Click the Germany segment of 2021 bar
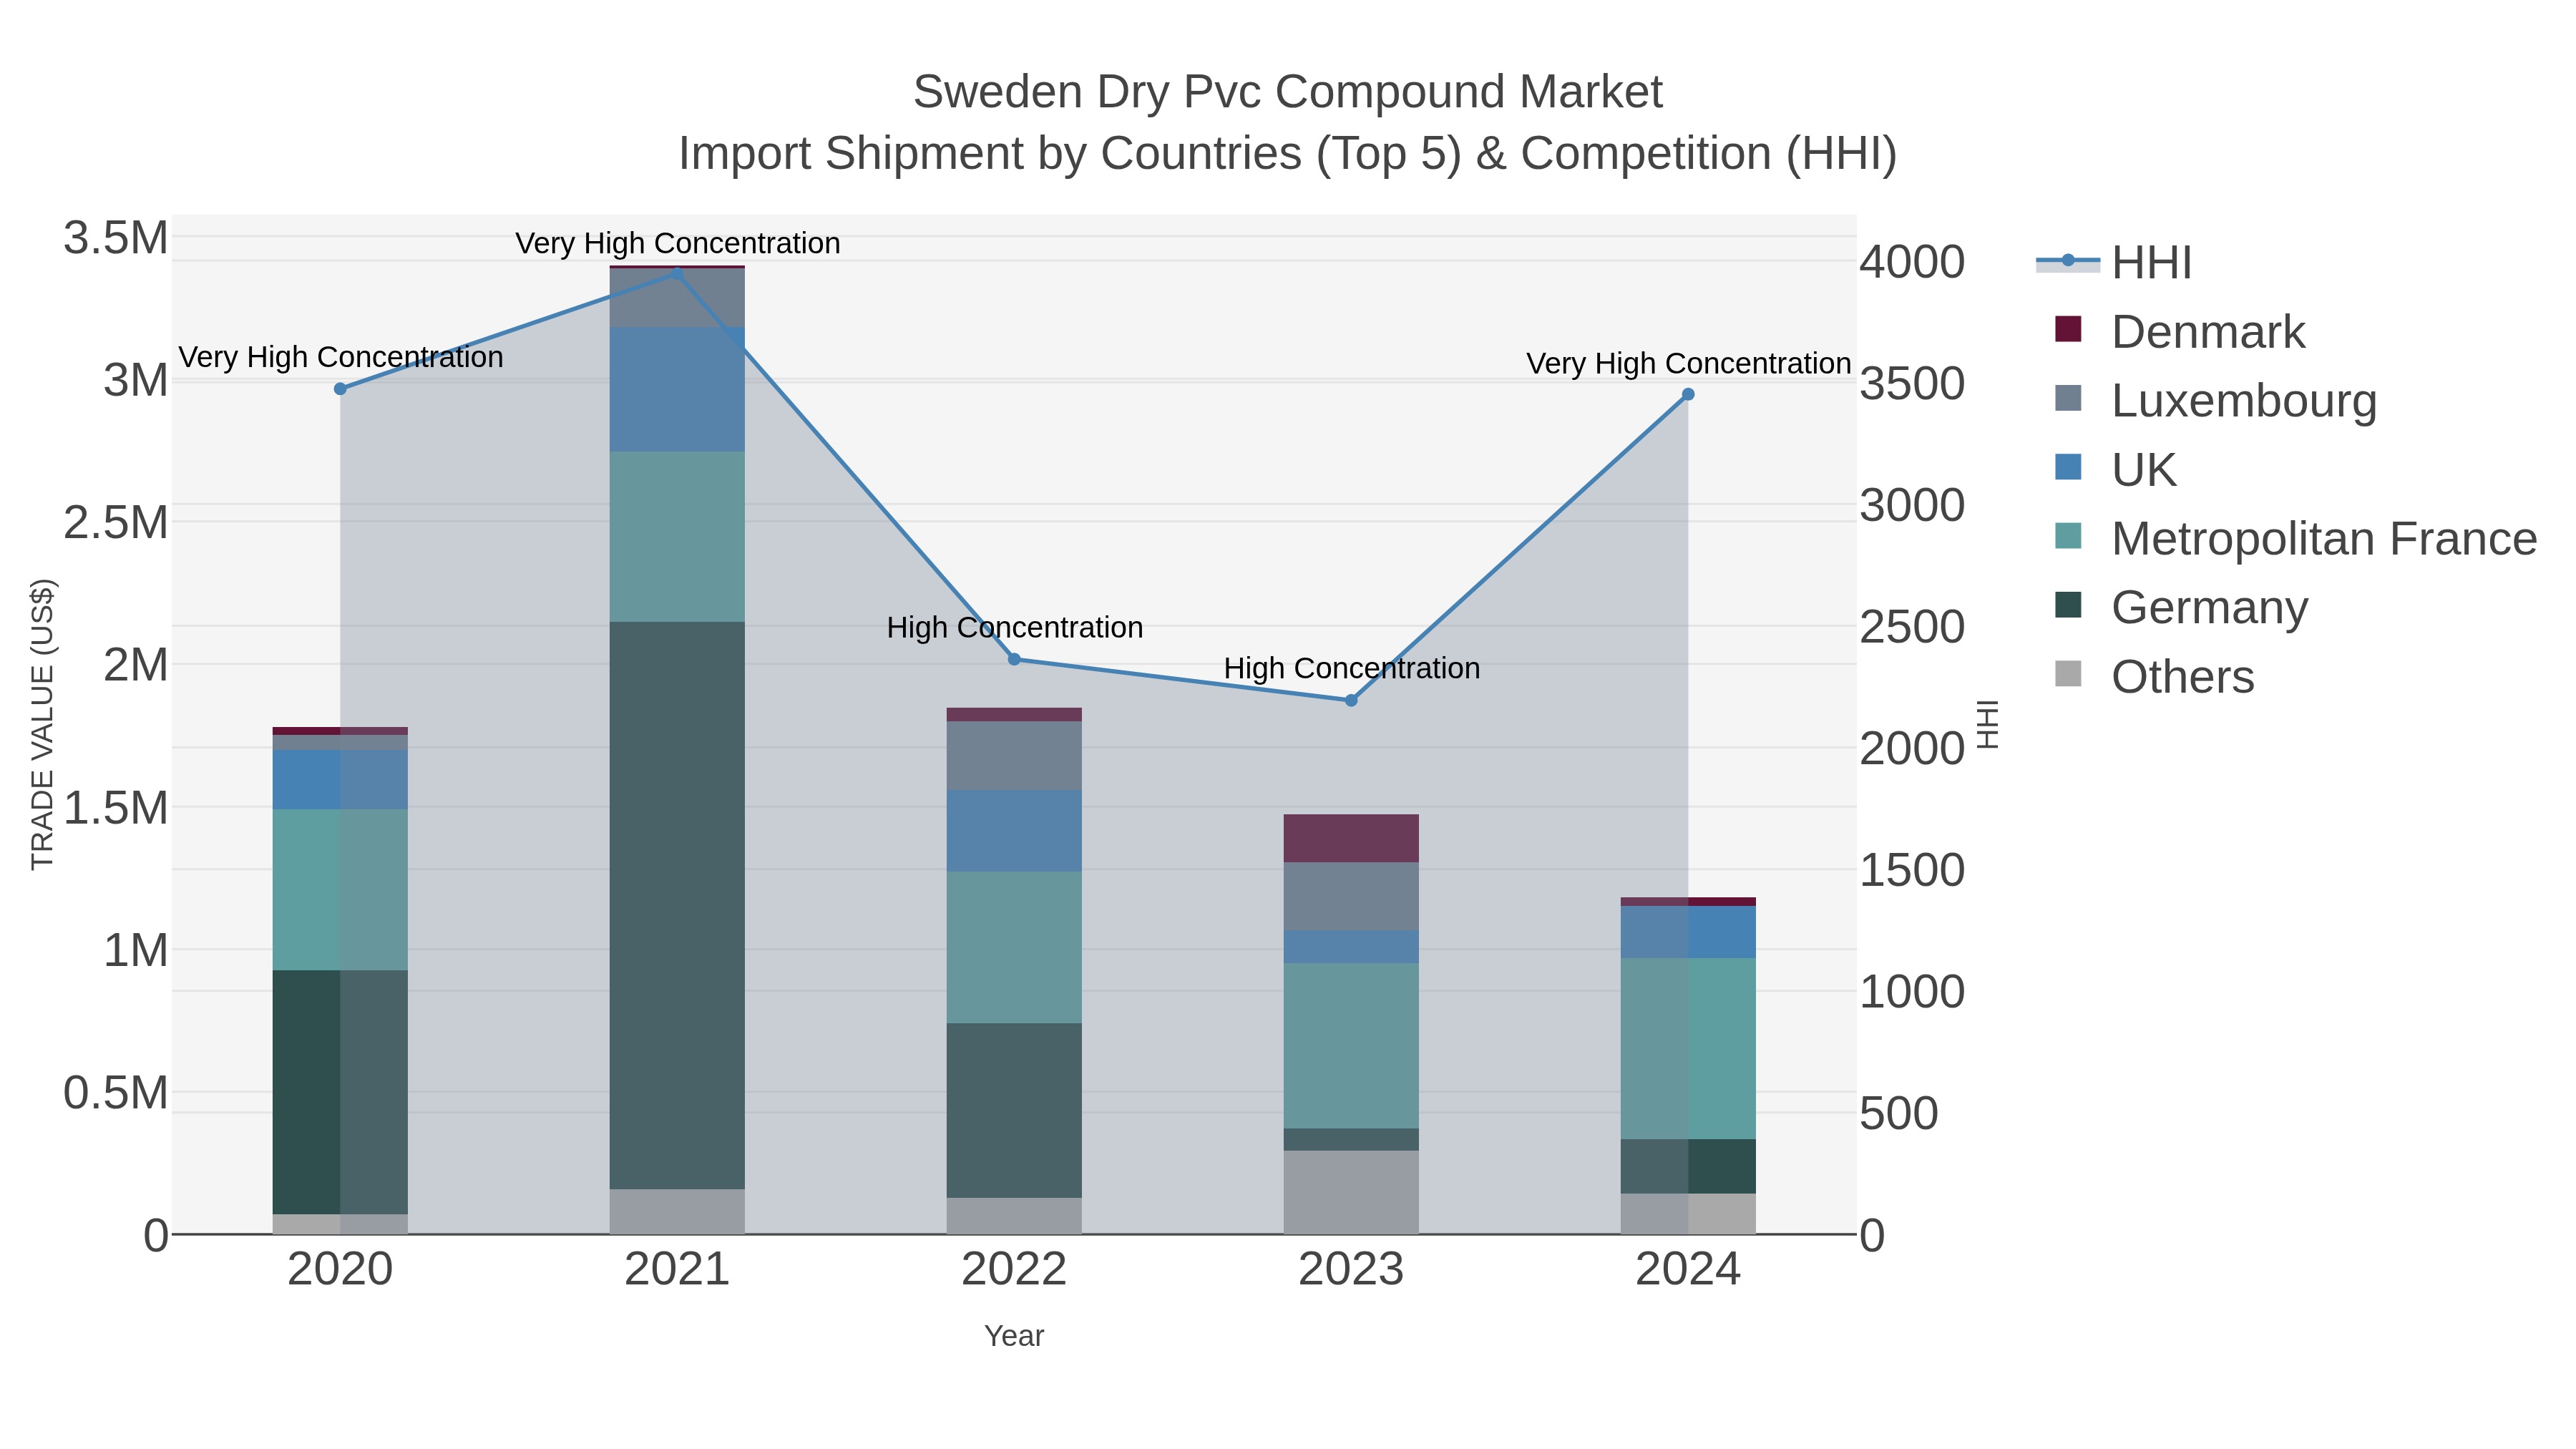Image resolution: width=2576 pixels, height=1449 pixels. coord(677,905)
